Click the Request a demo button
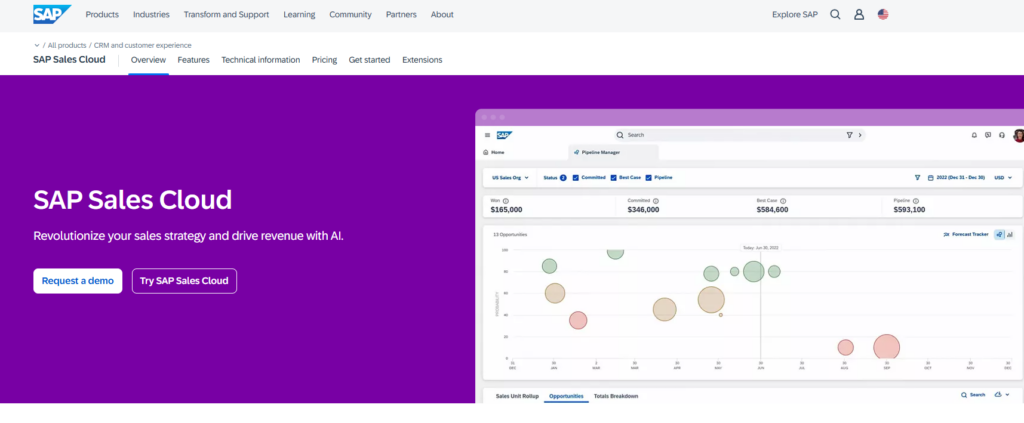Screen dimensions: 1024x423 coord(78,281)
